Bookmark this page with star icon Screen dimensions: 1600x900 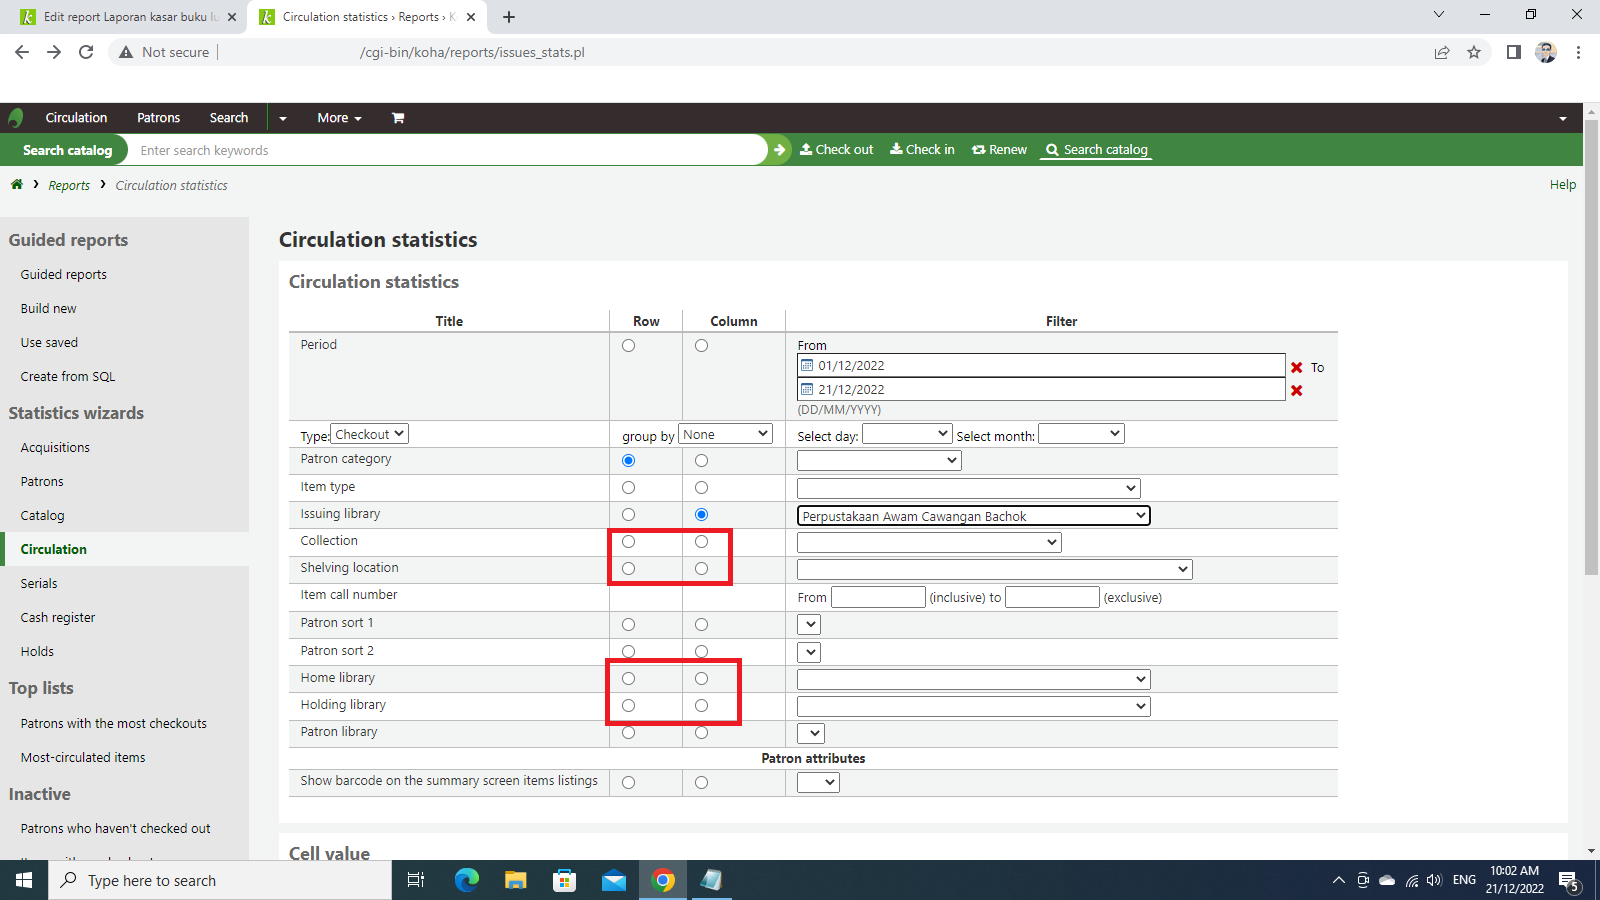click(1474, 52)
